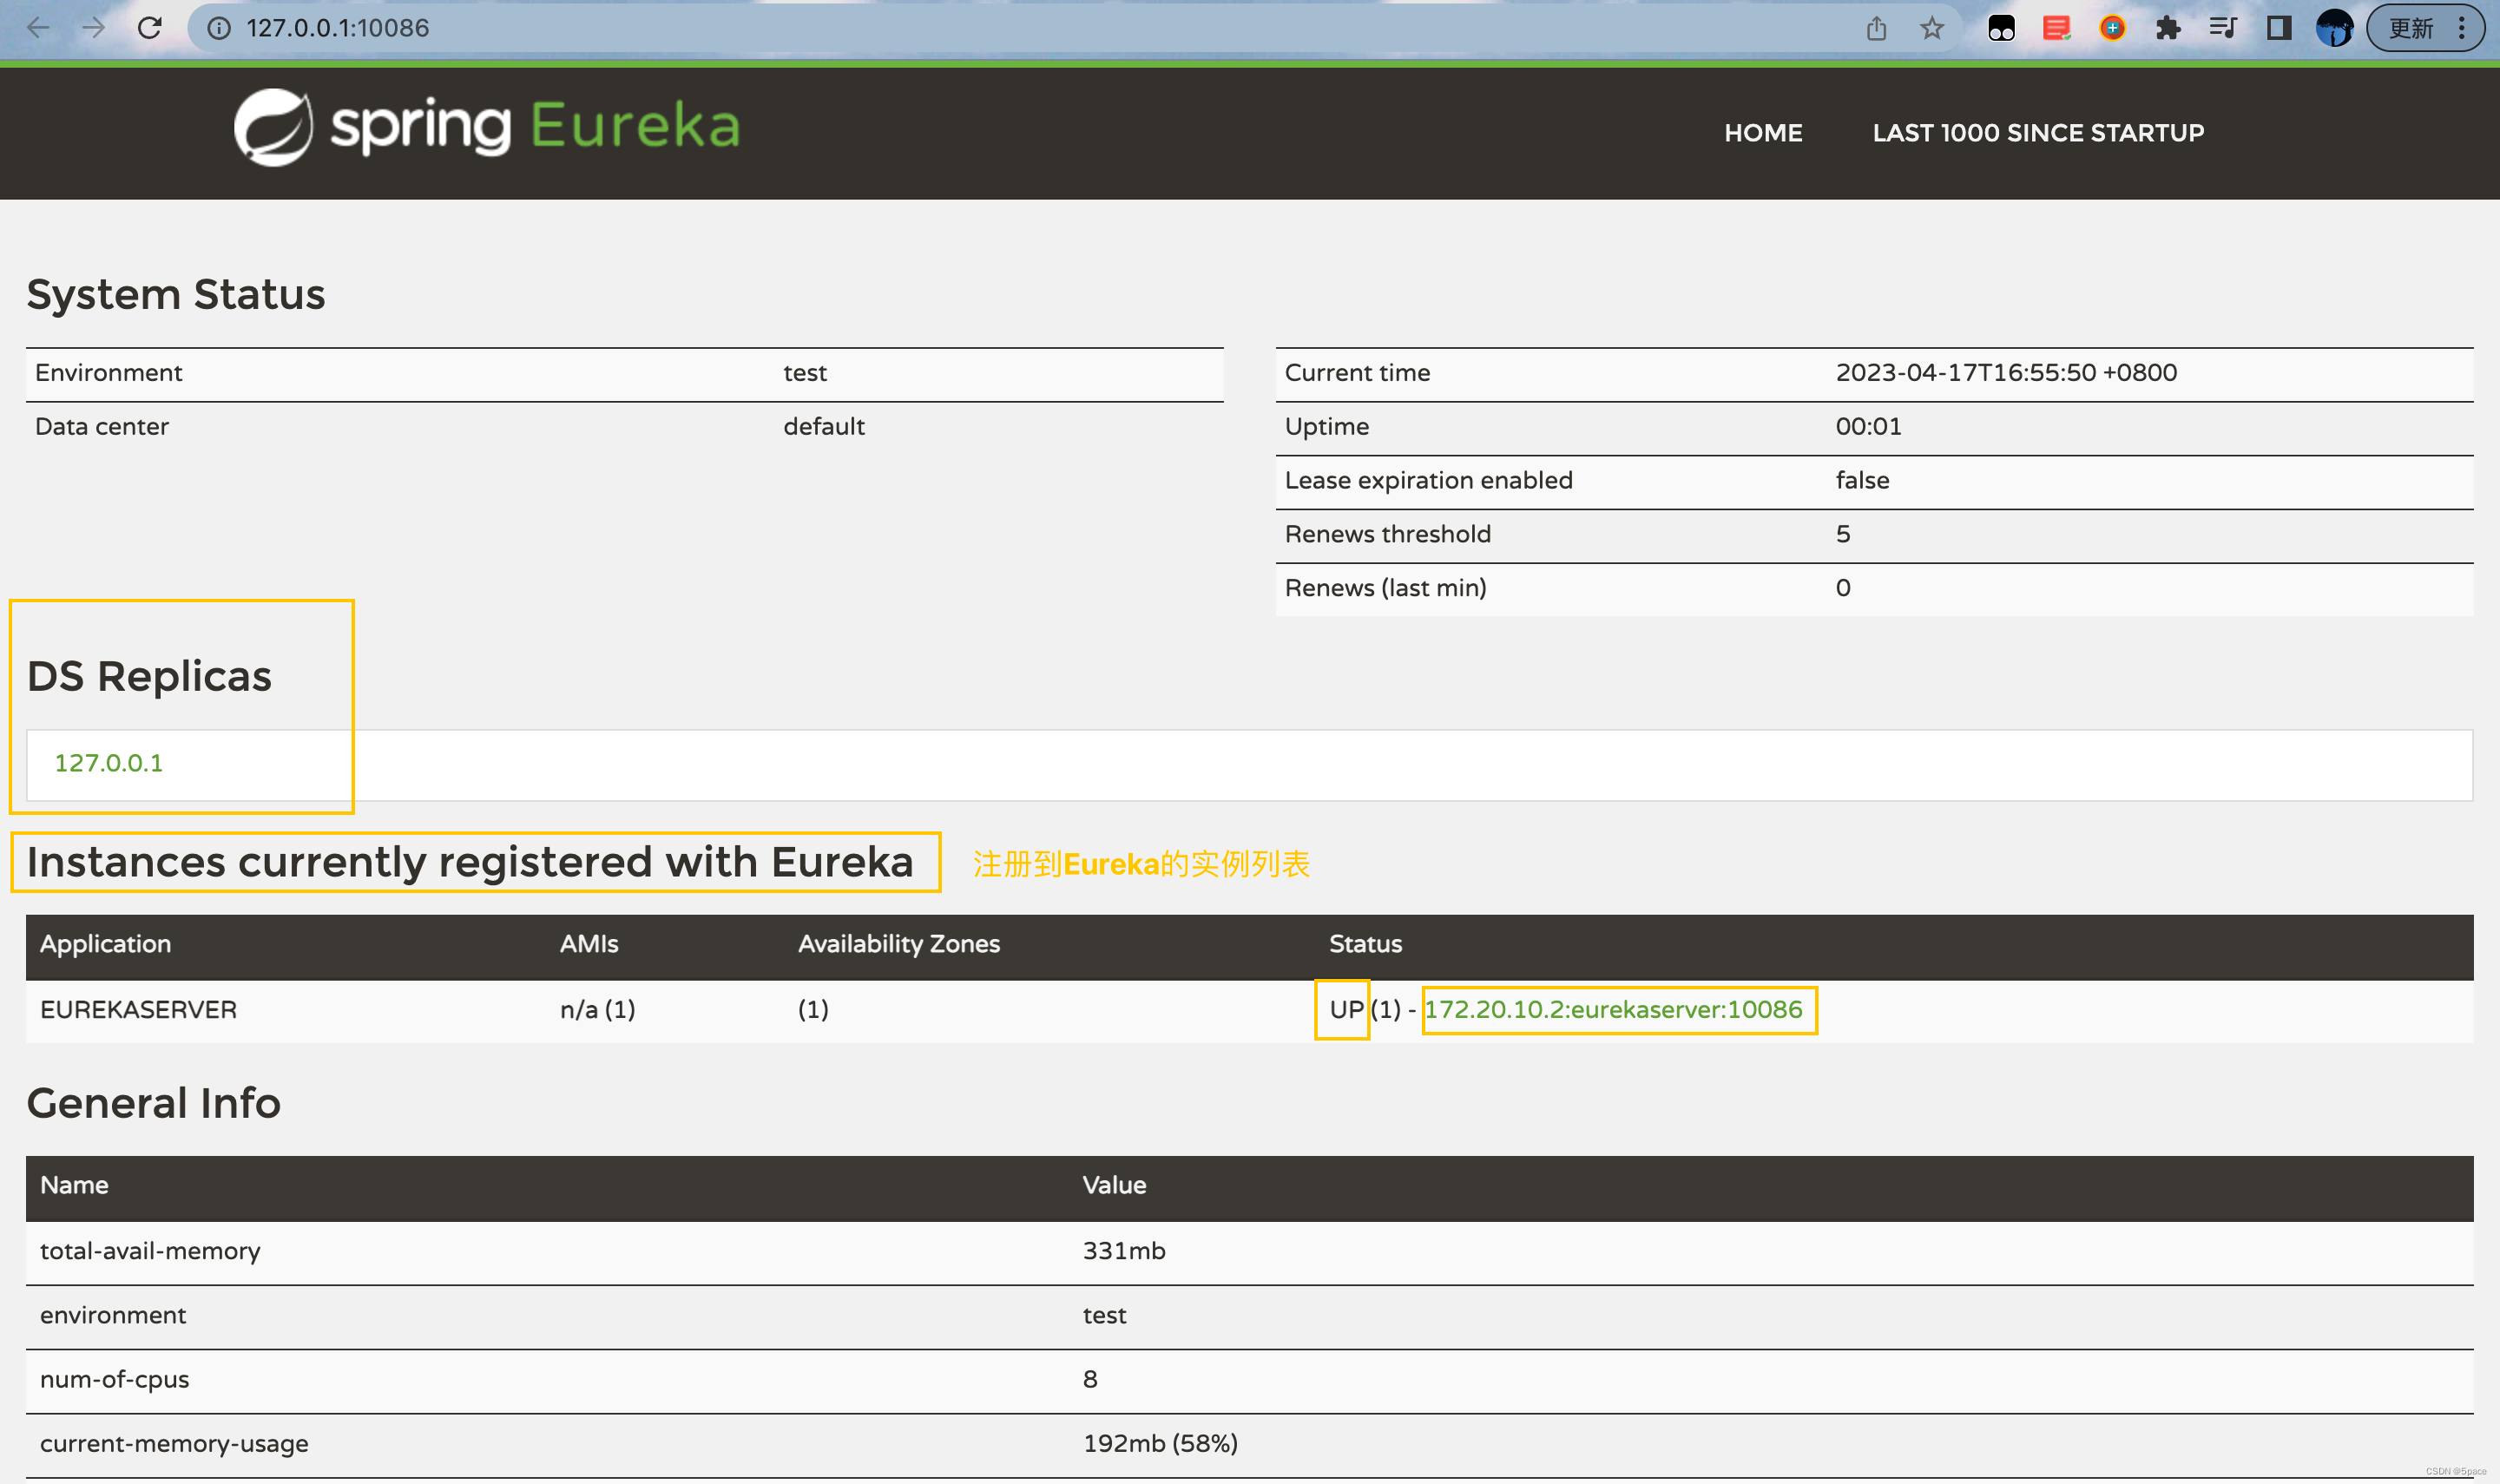Open the red notes extension icon
The width and height of the screenshot is (2500, 1484).
(x=2056, y=28)
